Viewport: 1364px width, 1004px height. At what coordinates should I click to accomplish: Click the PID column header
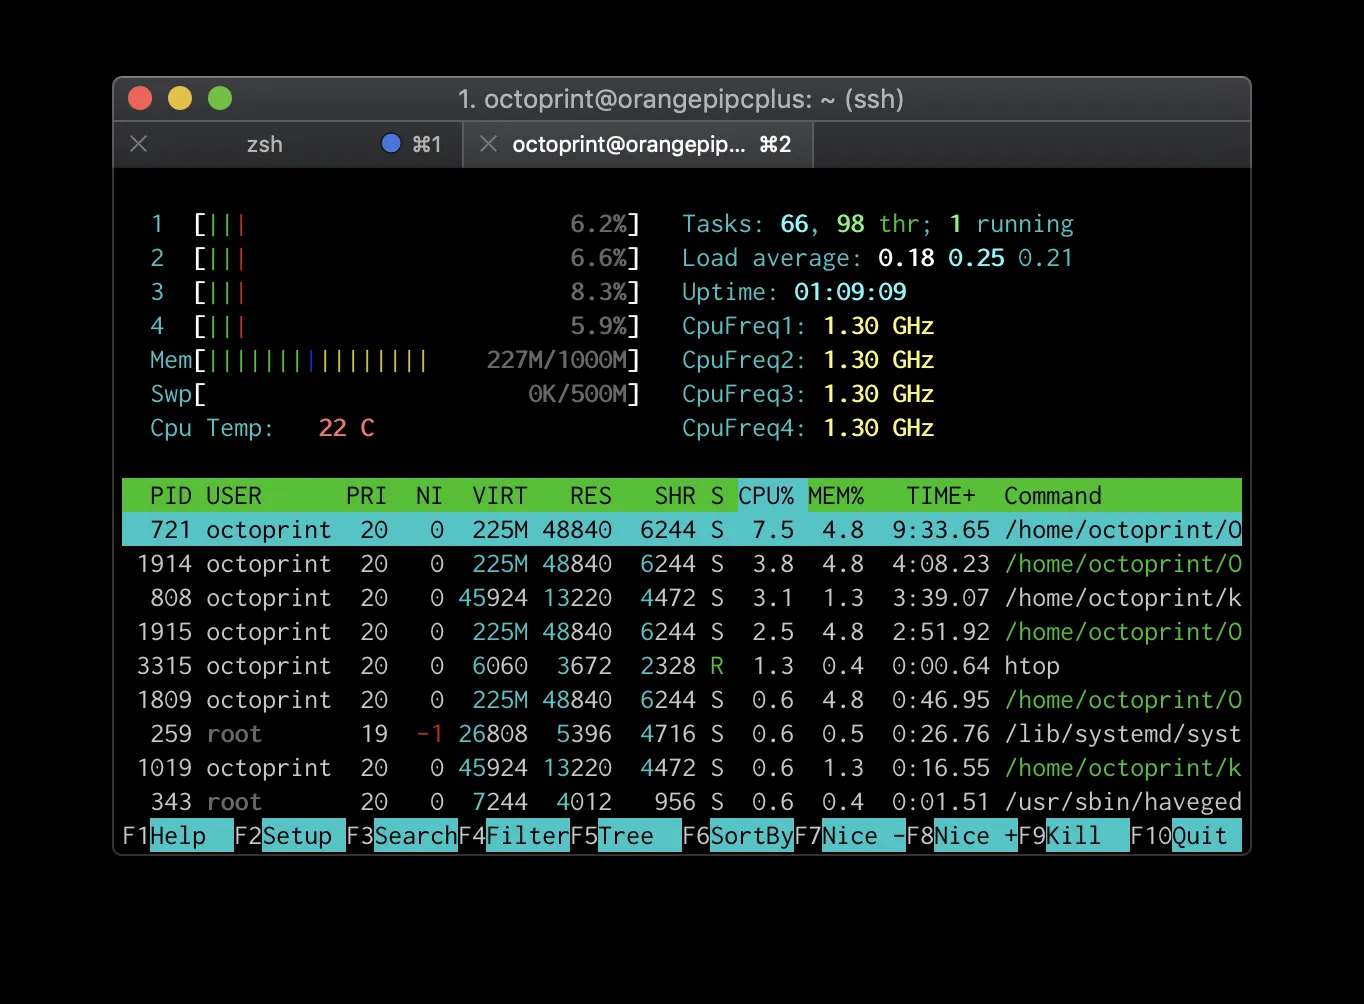171,496
